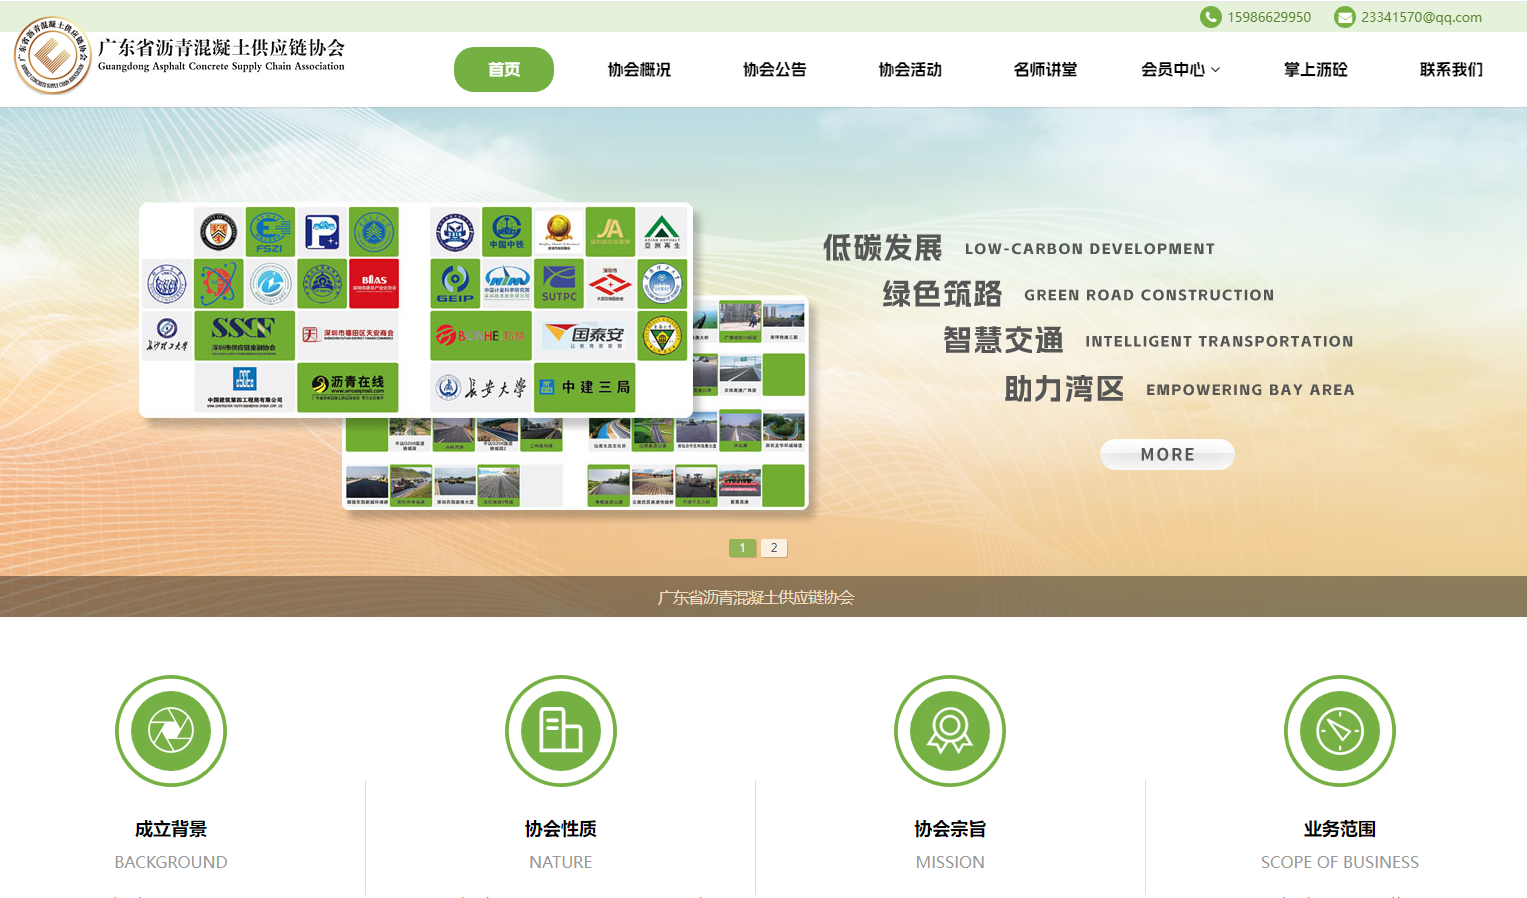Click the email envelope icon
Image resolution: width=1527 pixels, height=898 pixels.
coord(1345,17)
